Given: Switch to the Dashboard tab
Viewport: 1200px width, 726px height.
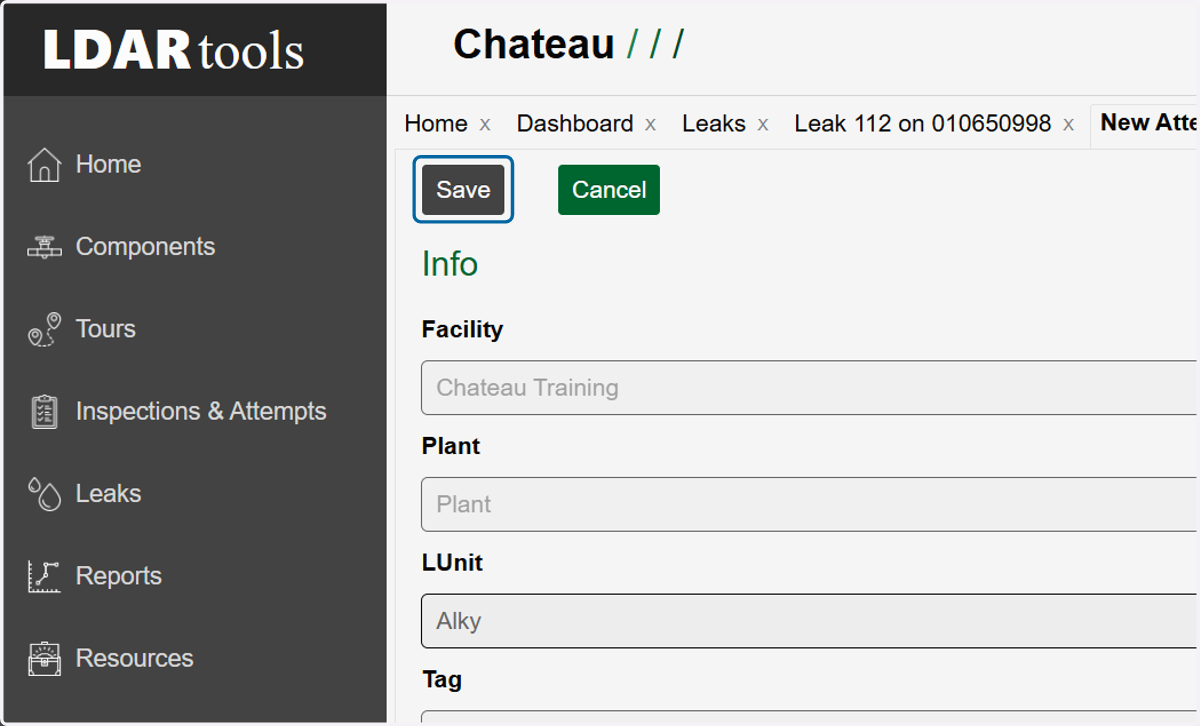Looking at the screenshot, I should 575,124.
